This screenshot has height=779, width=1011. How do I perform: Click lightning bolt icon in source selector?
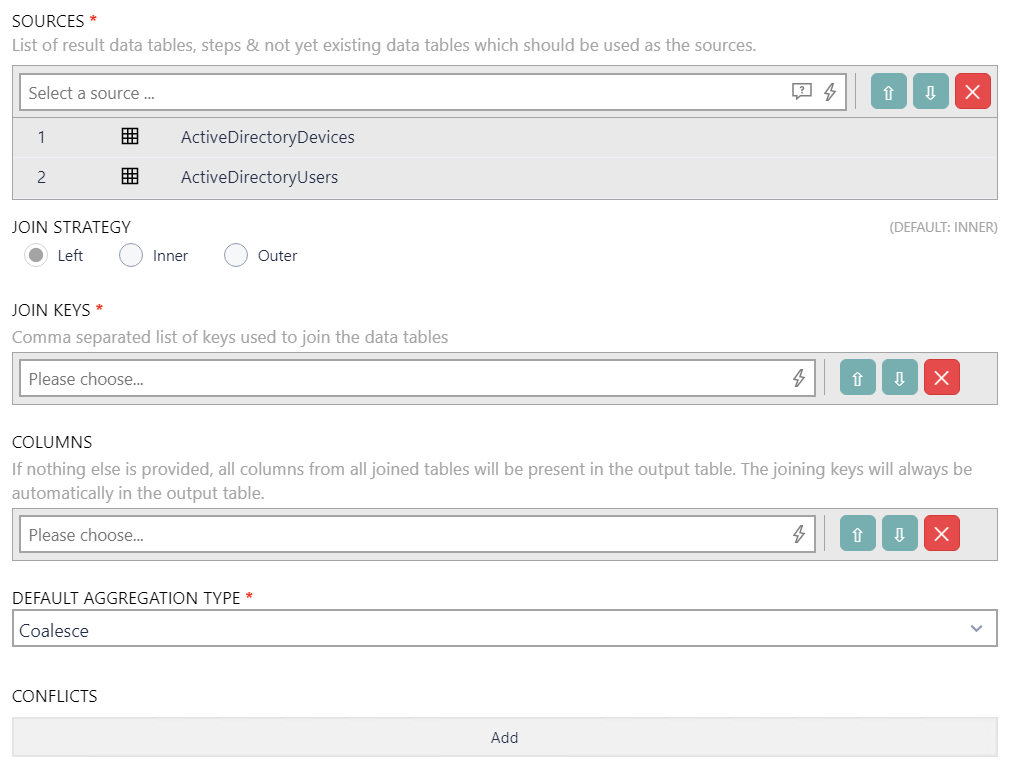(829, 93)
